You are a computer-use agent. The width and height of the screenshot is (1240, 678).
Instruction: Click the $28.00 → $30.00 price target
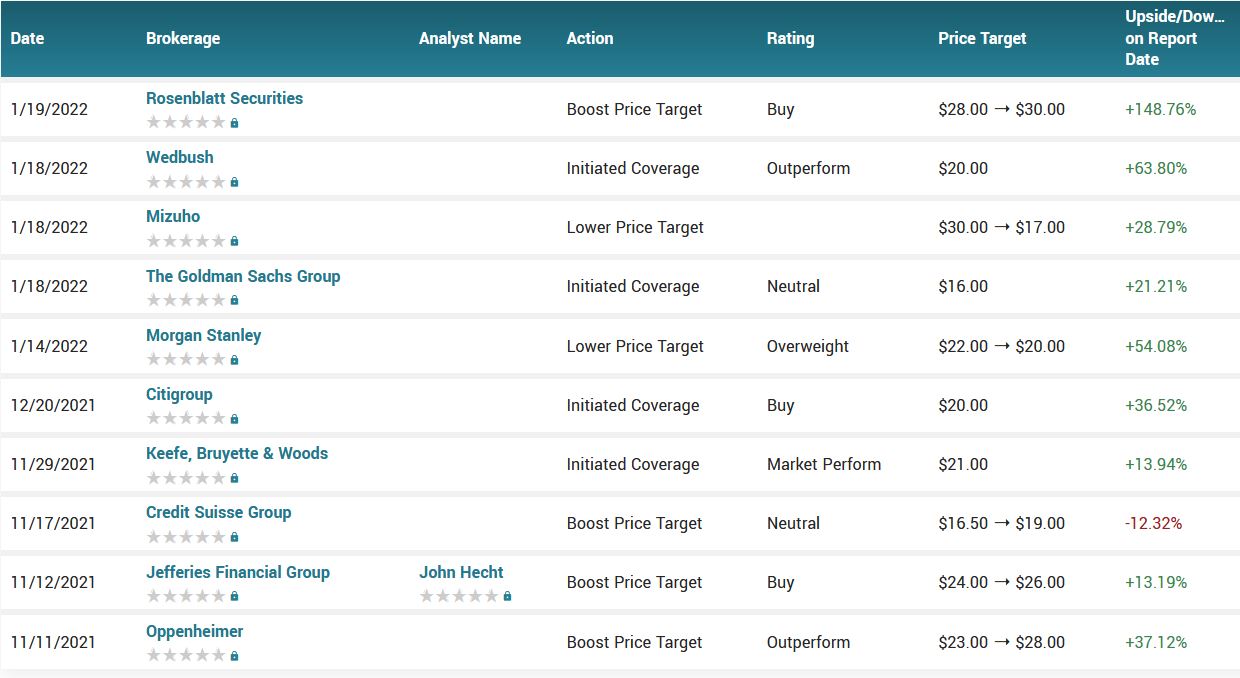pyautogui.click(x=1001, y=109)
